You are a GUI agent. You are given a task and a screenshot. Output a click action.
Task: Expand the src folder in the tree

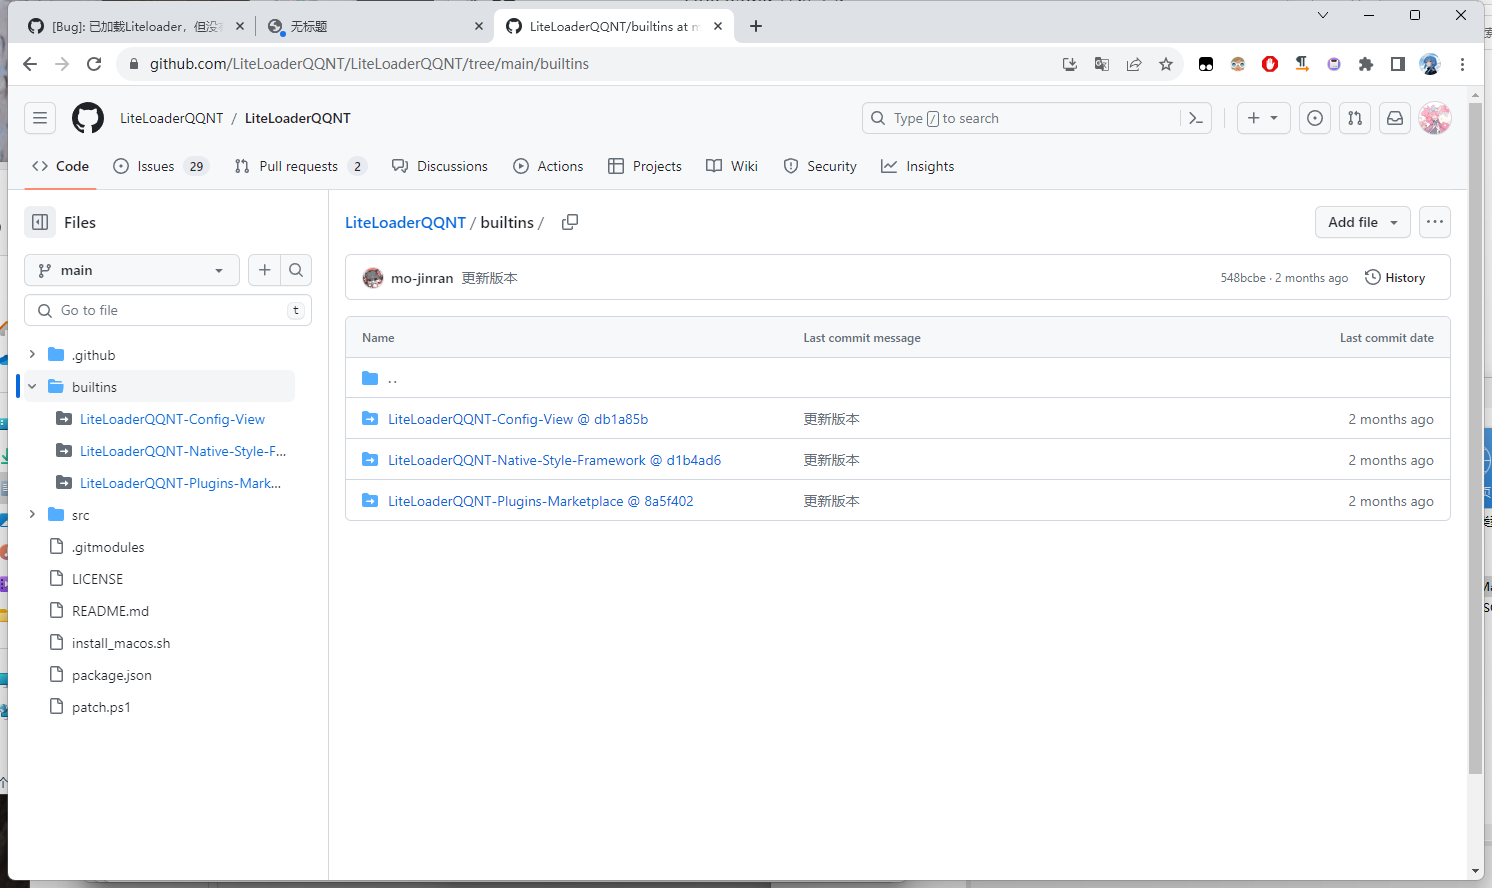click(32, 515)
